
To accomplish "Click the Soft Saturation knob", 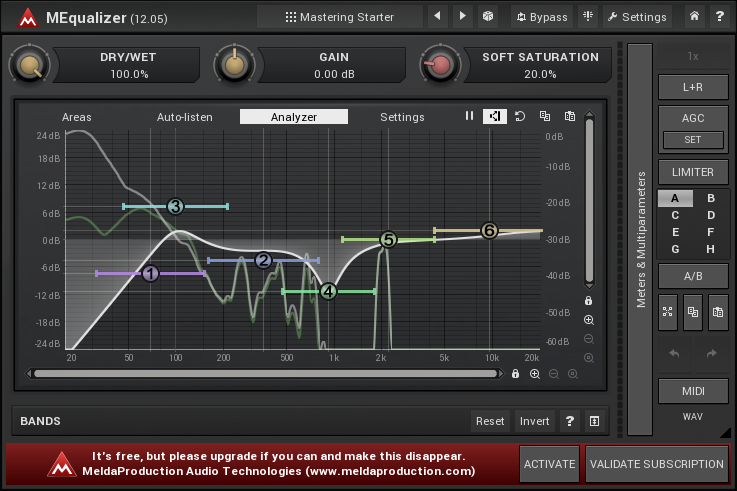I will [440, 65].
